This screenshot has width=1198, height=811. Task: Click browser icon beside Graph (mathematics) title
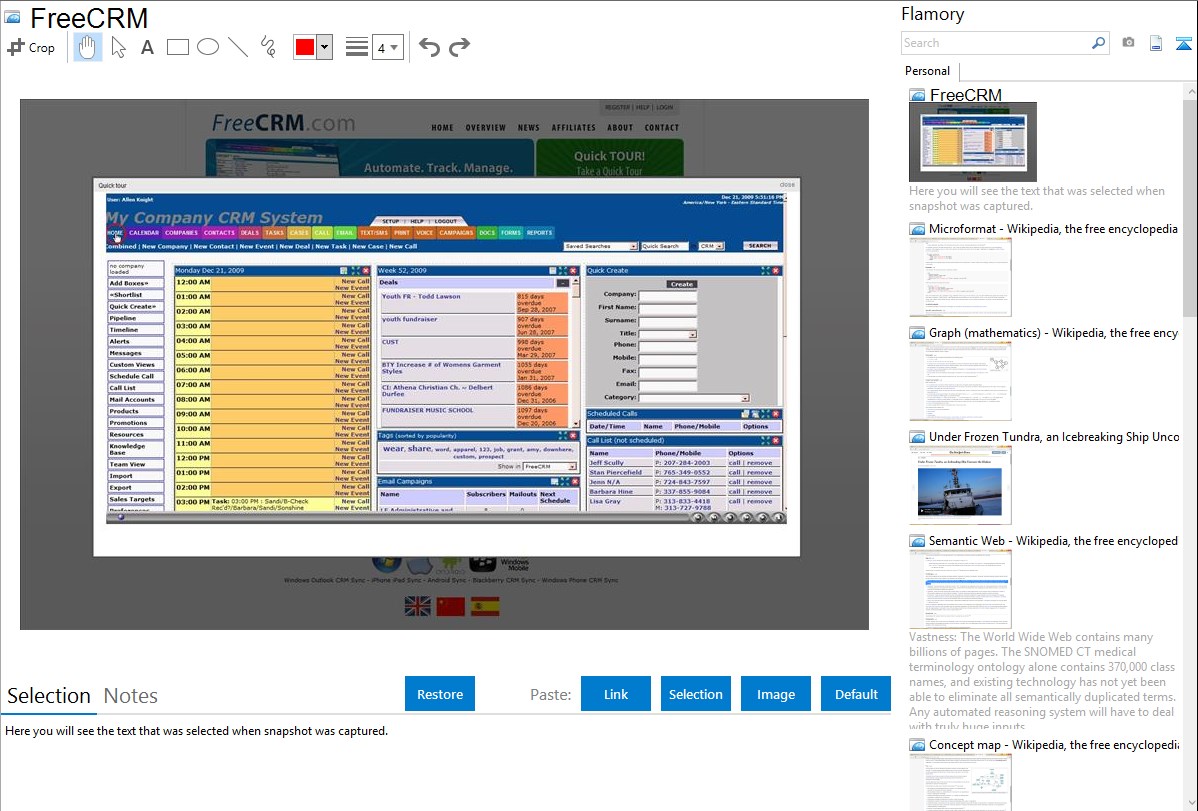pyautogui.click(x=917, y=333)
